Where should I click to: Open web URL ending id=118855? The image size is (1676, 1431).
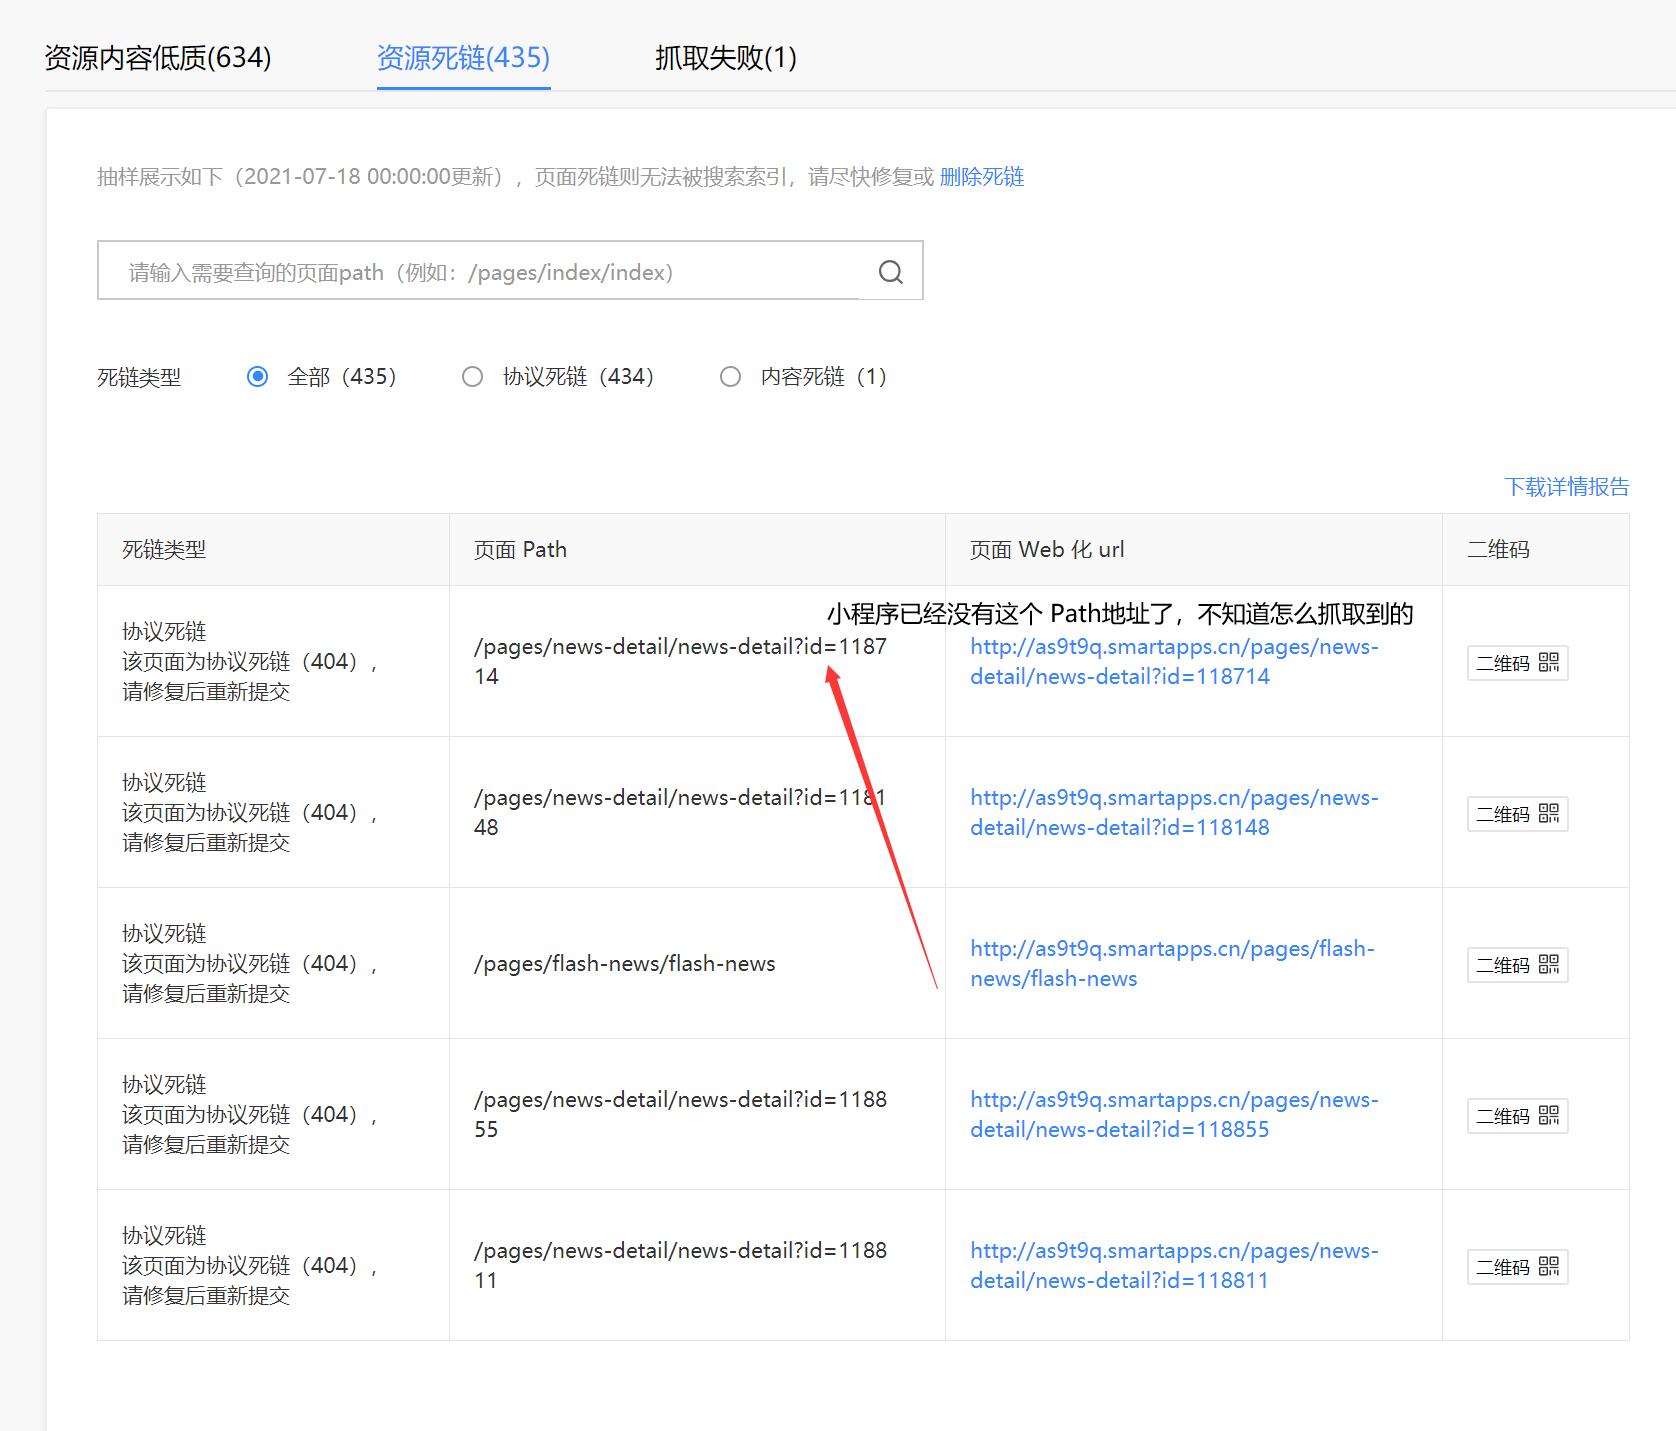[x=1174, y=1114]
